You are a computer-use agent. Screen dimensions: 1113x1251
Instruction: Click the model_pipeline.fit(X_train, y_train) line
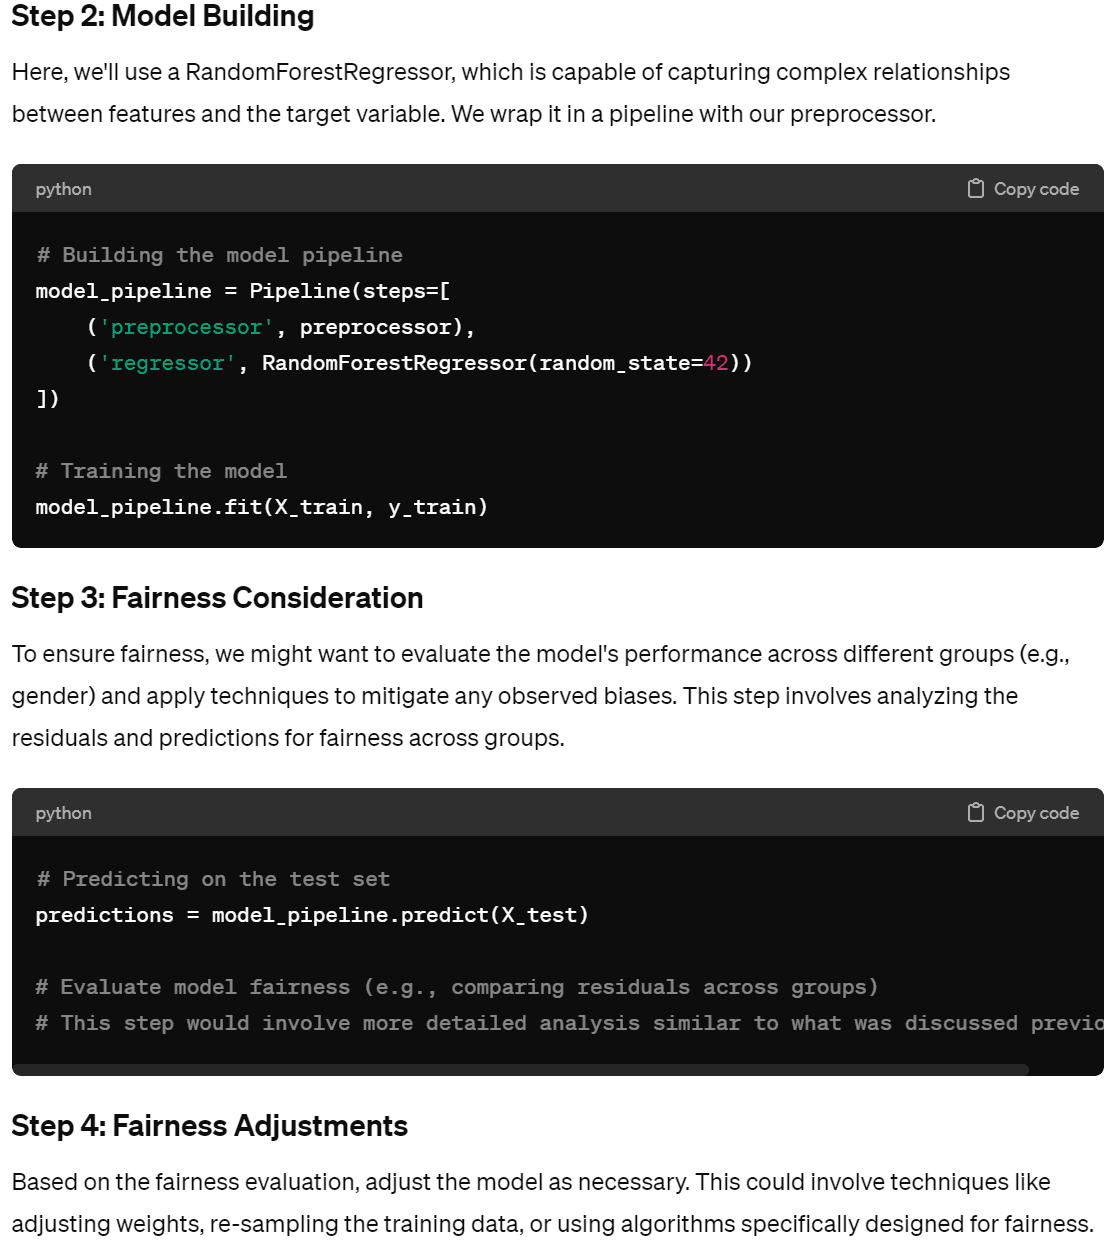pyautogui.click(x=261, y=507)
